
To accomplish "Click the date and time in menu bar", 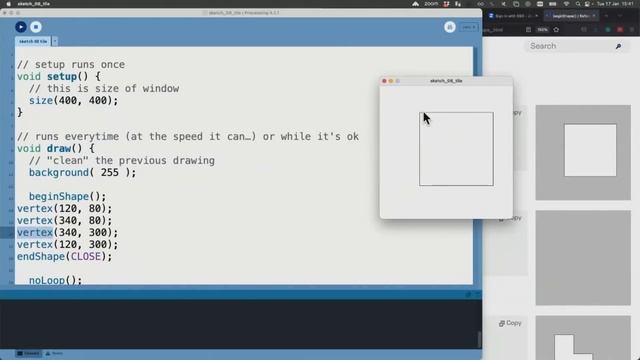I will click(615, 4).
